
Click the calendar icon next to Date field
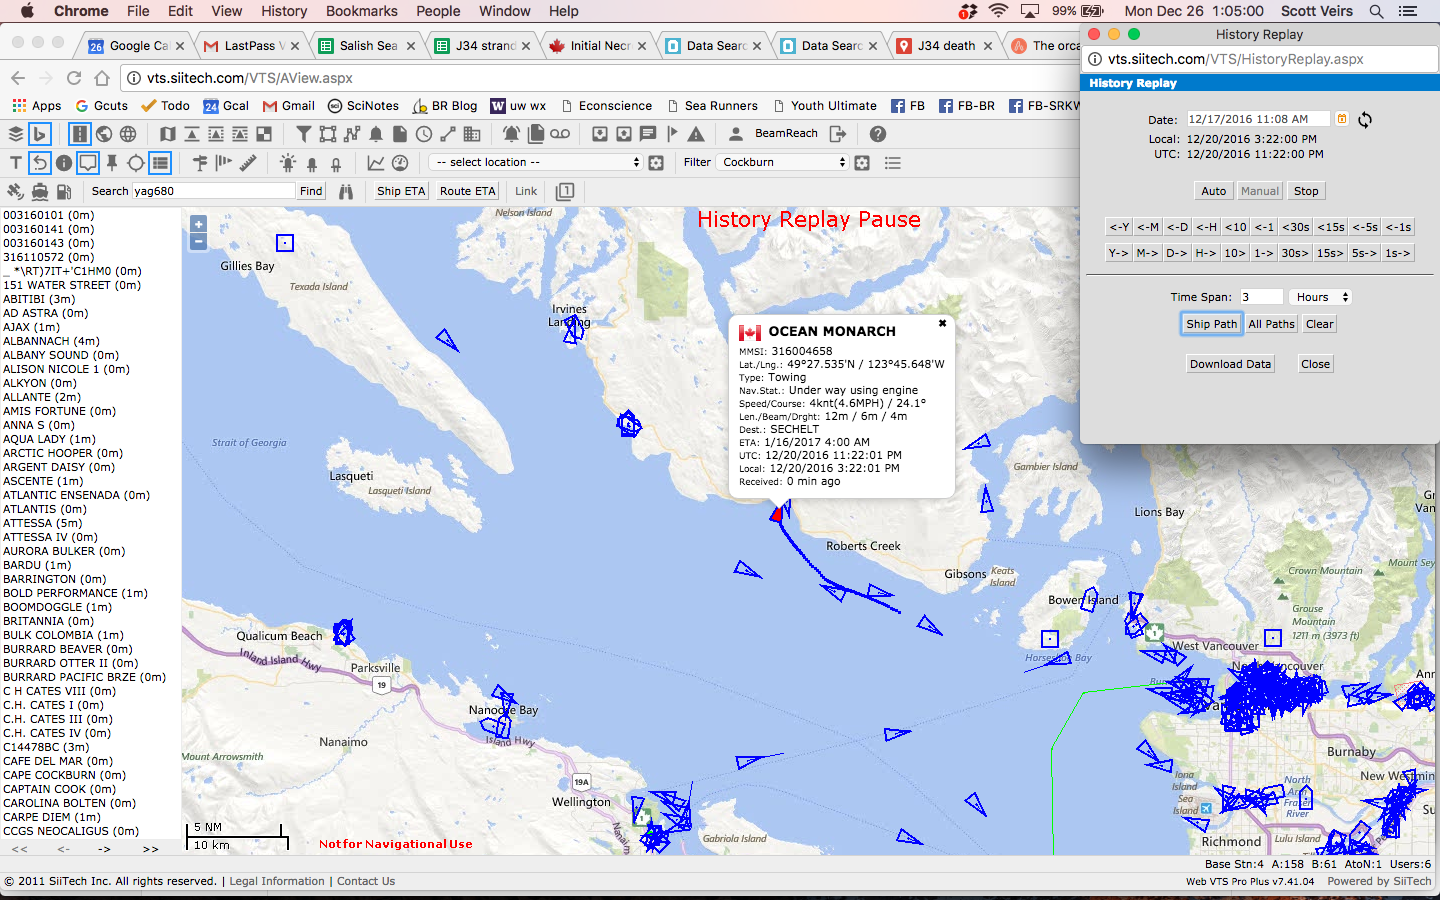[1342, 119]
